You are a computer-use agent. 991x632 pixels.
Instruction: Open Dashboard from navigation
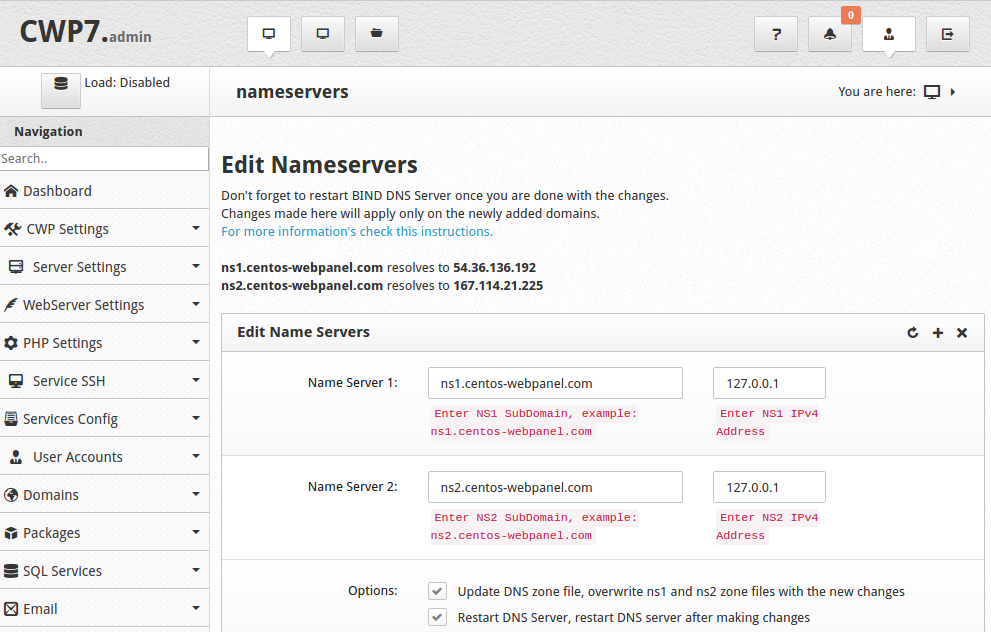[104, 190]
